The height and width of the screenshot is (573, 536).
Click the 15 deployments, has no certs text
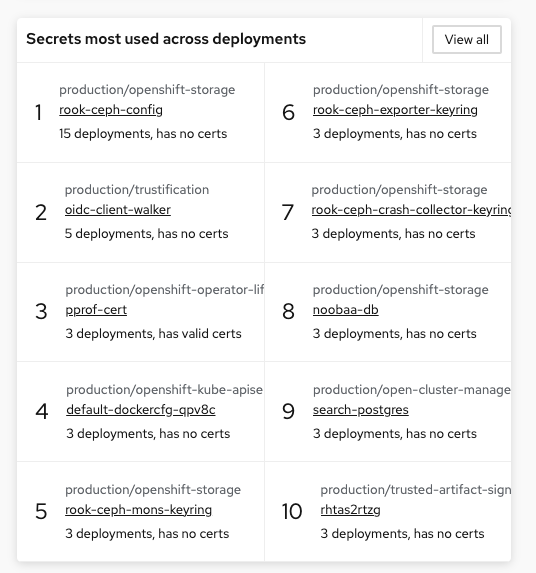click(x=143, y=134)
